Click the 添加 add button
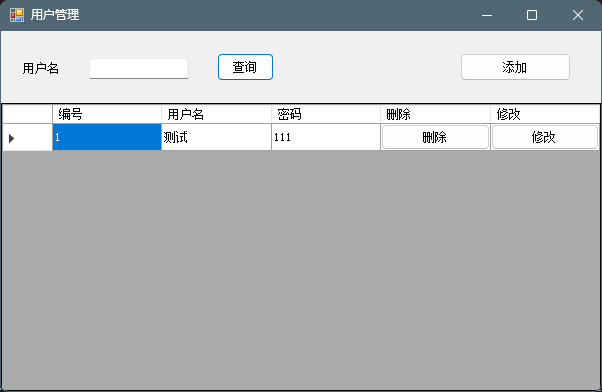 coord(515,67)
